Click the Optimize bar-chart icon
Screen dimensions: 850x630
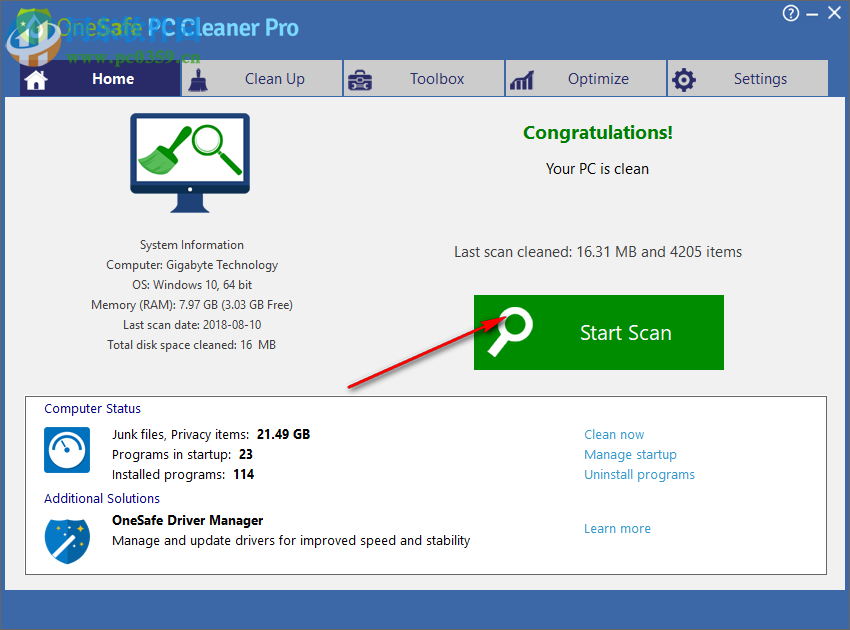pos(523,78)
